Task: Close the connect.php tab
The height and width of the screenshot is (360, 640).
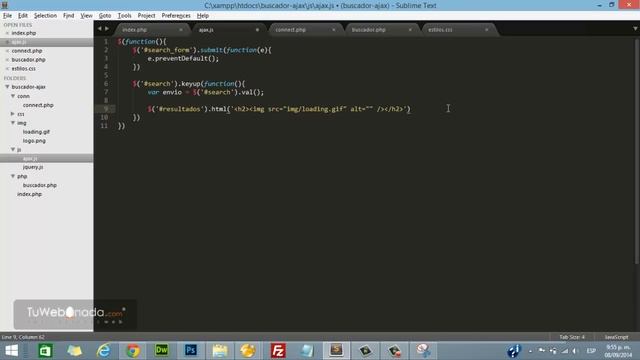Action: tap(333, 30)
